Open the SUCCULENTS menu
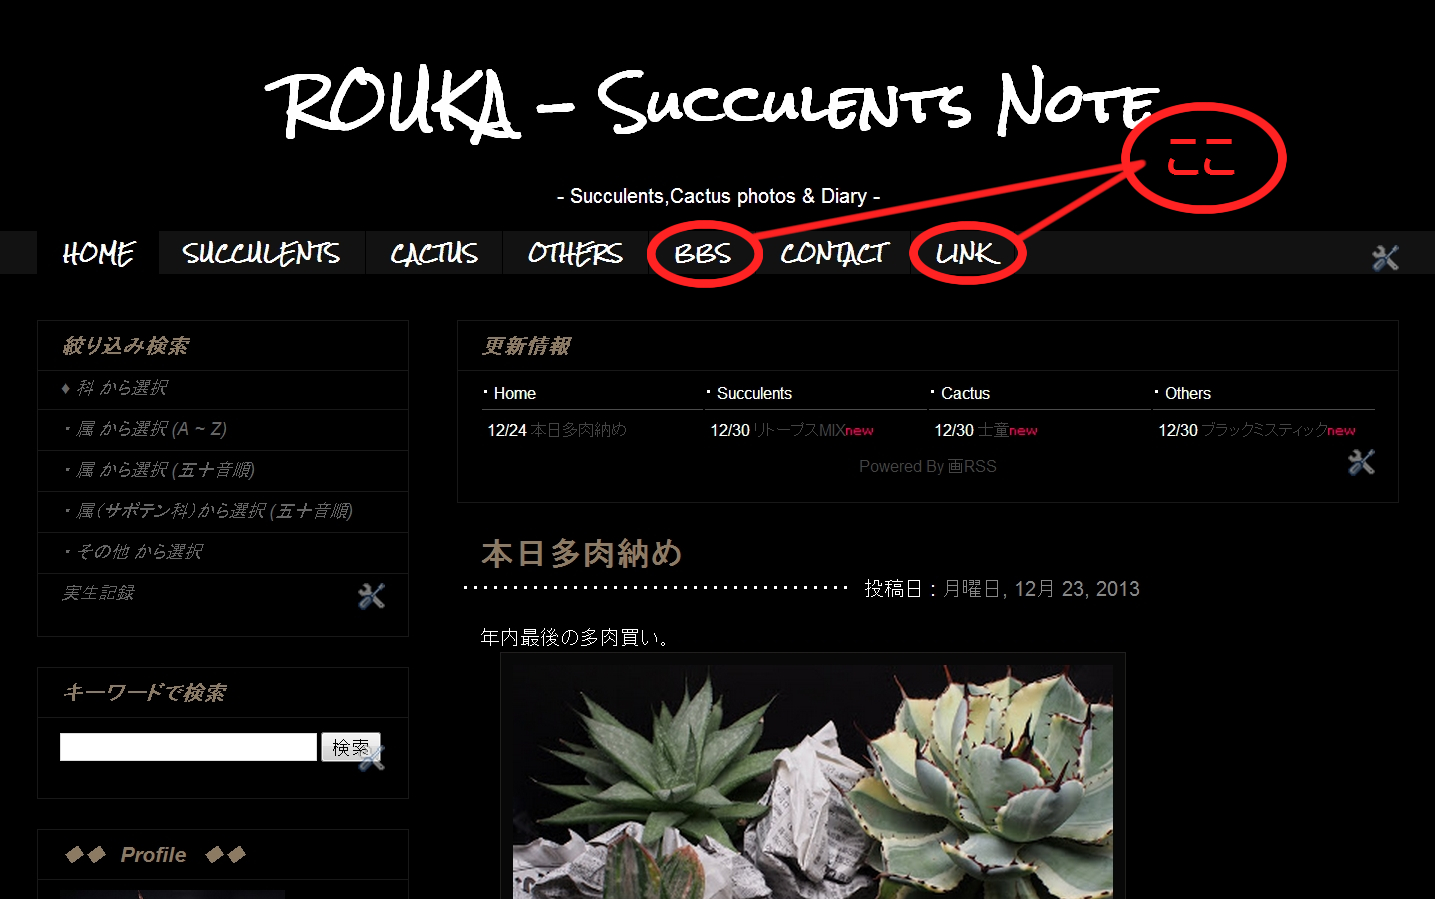The width and height of the screenshot is (1435, 899). 261,253
